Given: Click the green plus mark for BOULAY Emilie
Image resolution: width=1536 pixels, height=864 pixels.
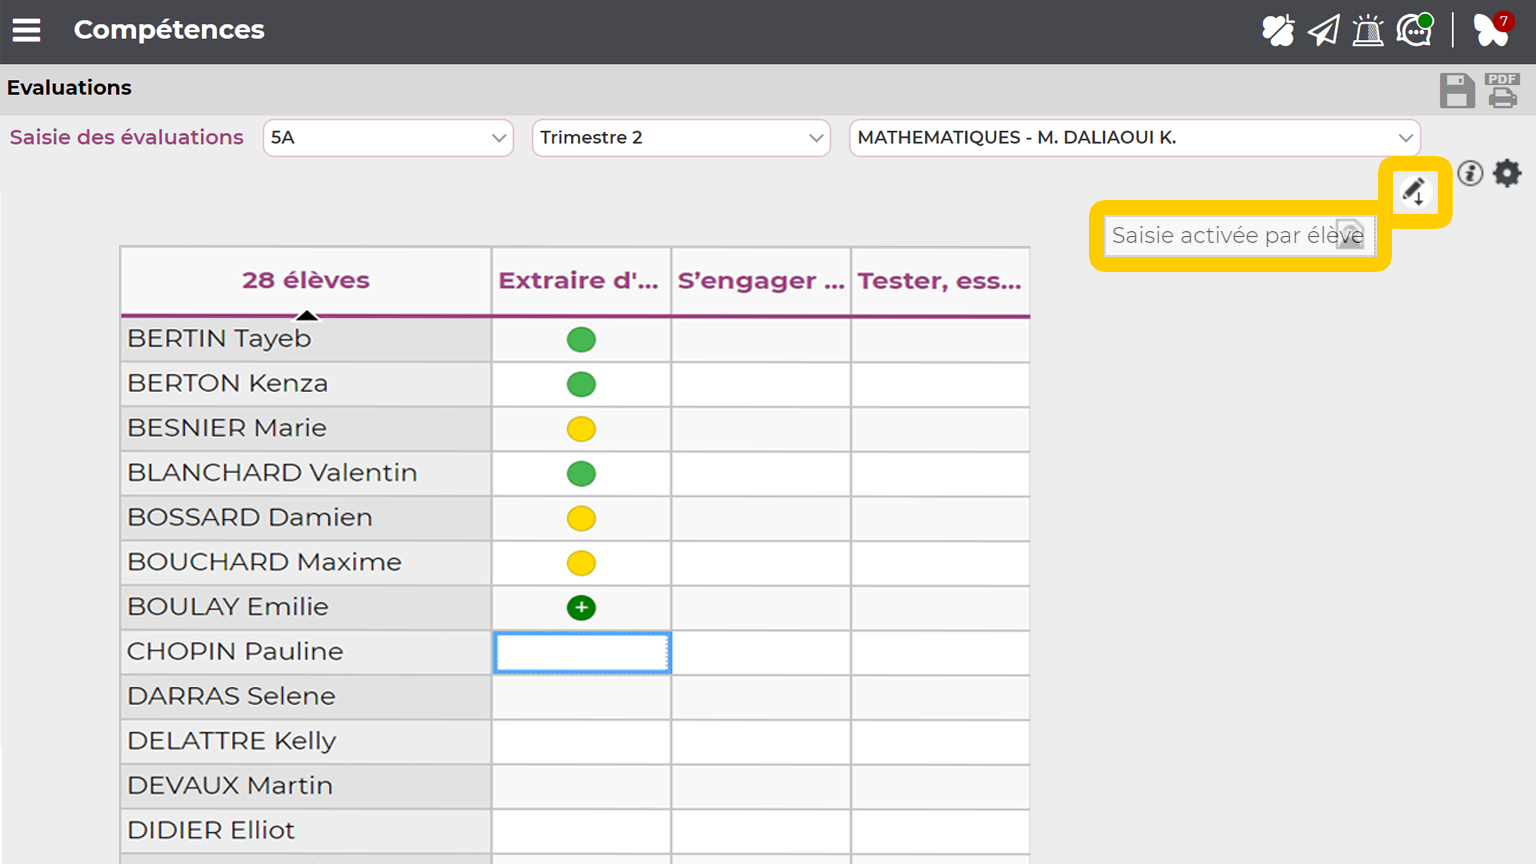Looking at the screenshot, I should pos(581,608).
